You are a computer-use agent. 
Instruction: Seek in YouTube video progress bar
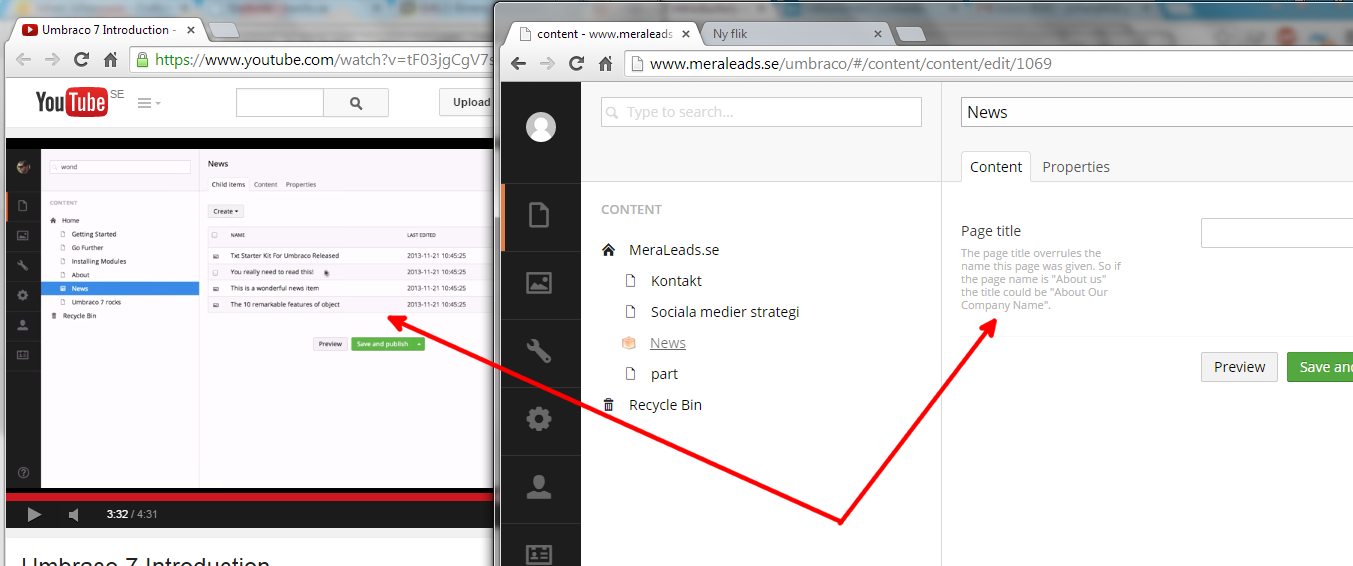pyautogui.click(x=250, y=496)
